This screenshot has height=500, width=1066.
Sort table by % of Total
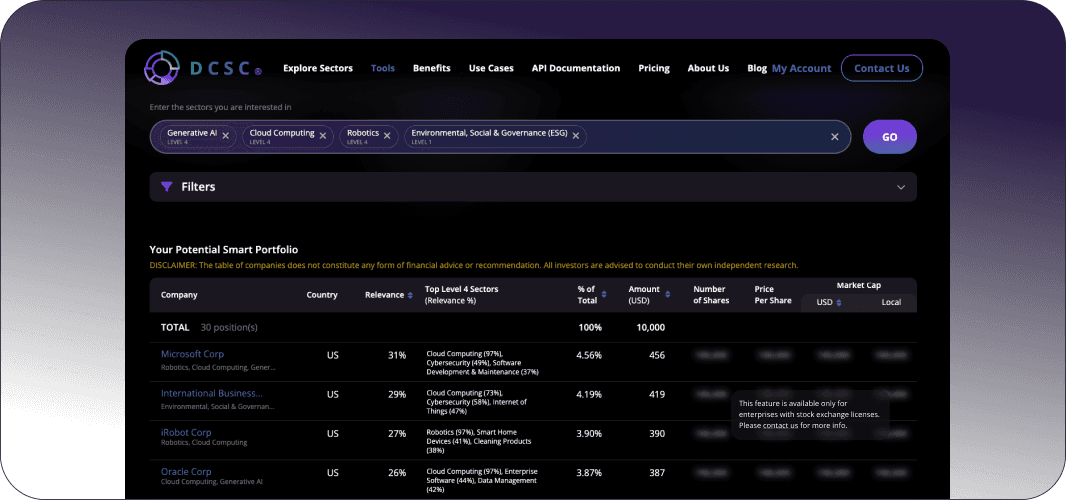click(604, 295)
